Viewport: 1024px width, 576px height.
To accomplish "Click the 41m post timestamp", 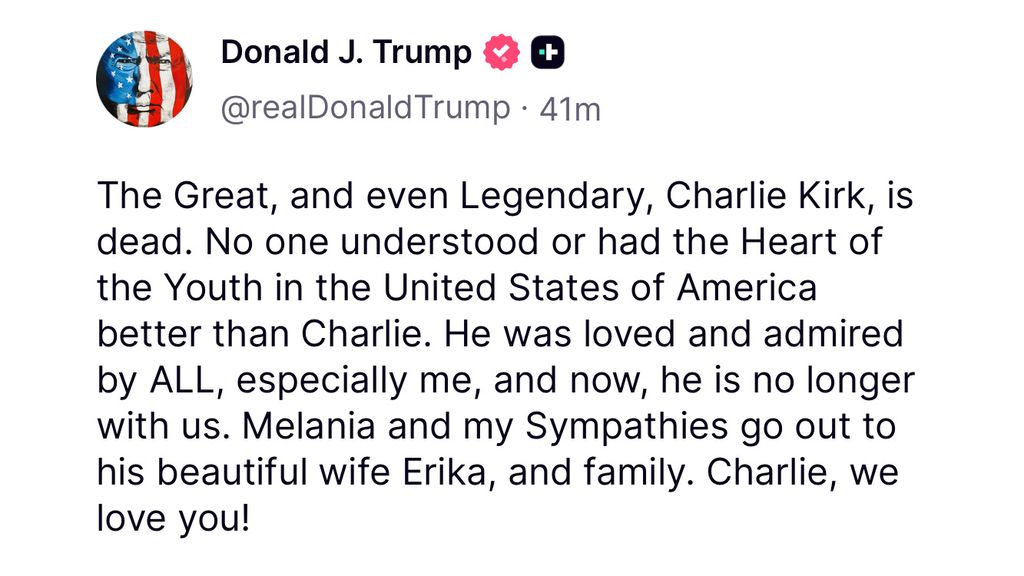I will [570, 109].
